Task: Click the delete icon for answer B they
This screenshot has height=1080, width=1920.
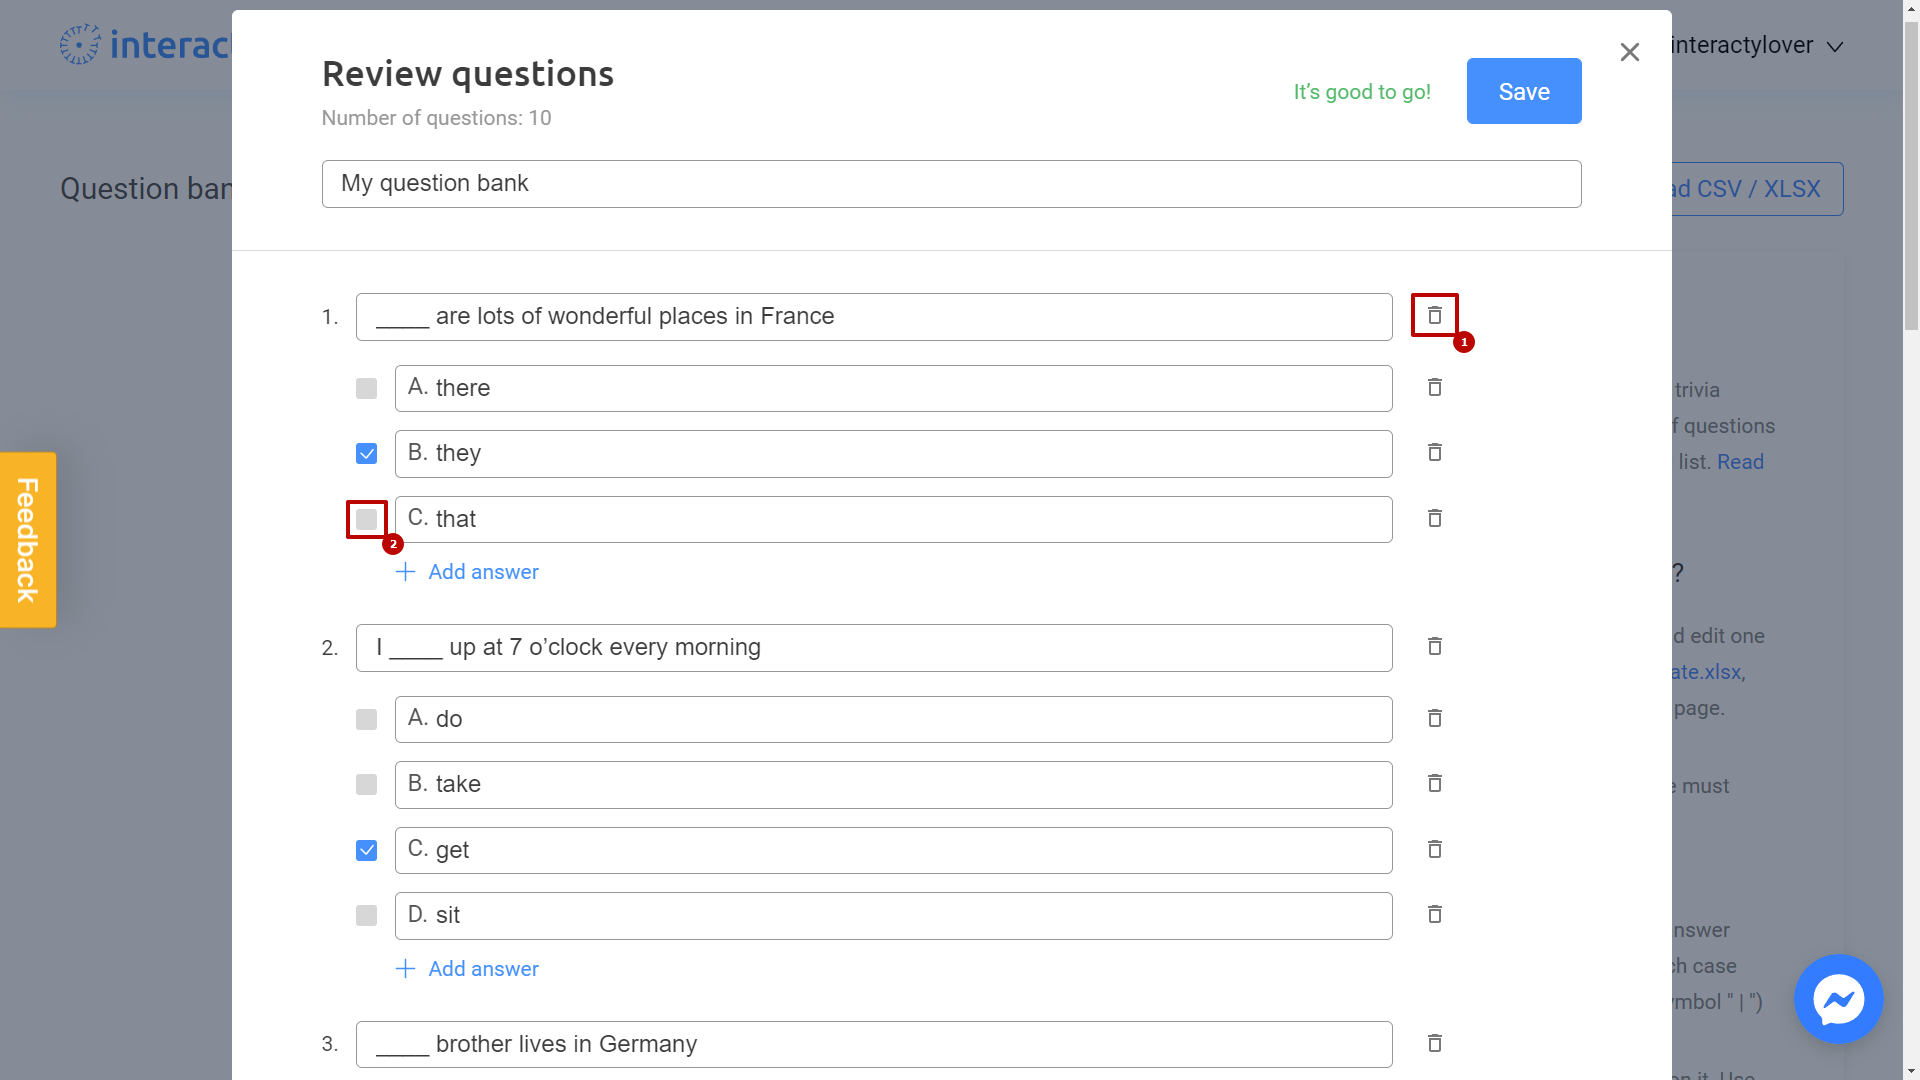Action: coord(1435,452)
